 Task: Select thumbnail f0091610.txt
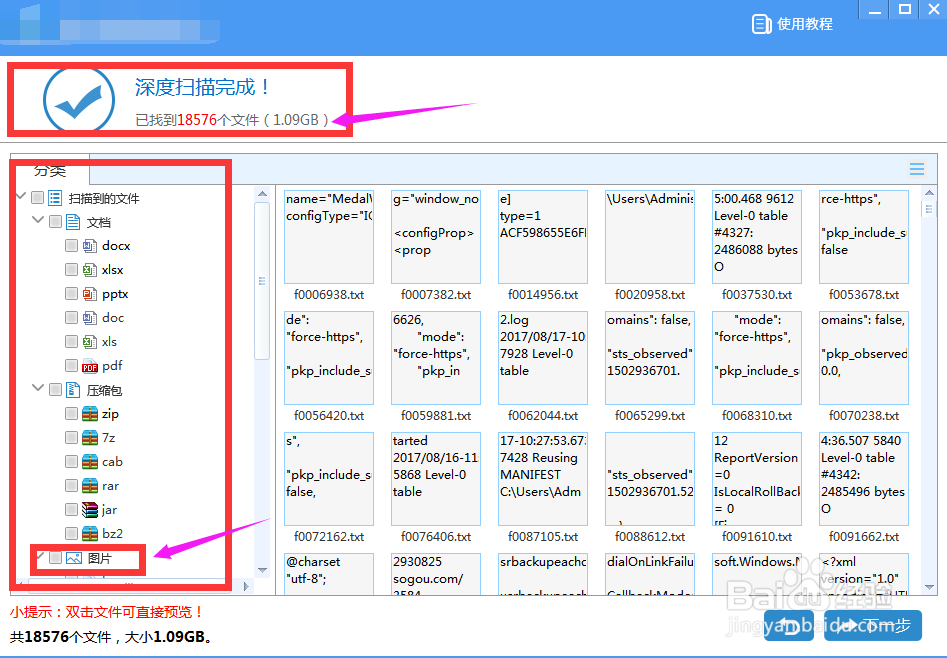pos(757,479)
